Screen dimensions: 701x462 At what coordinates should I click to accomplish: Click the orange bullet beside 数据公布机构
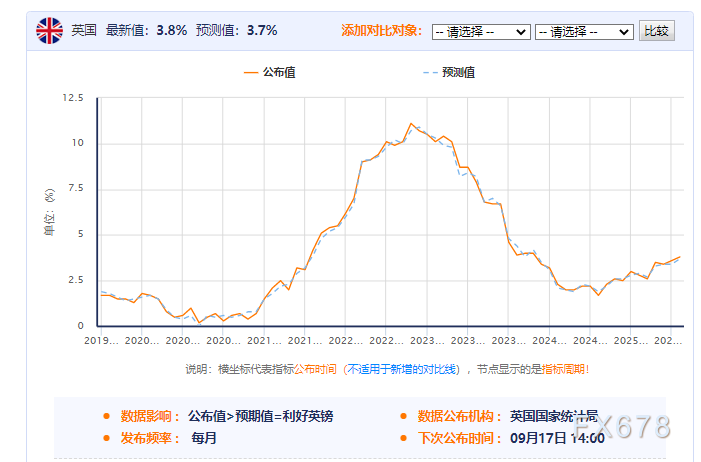404,416
